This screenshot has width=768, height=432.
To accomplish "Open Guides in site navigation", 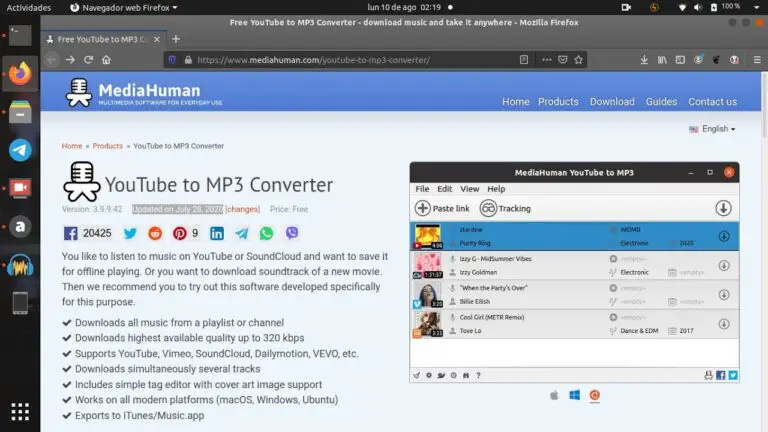I will coord(661,102).
